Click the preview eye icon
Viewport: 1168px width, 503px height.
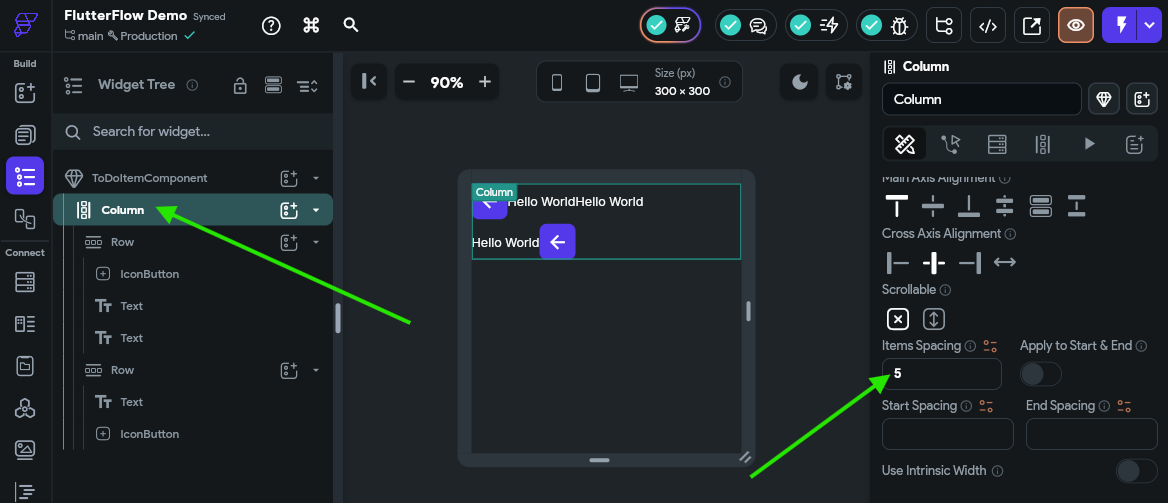[x=1076, y=25]
